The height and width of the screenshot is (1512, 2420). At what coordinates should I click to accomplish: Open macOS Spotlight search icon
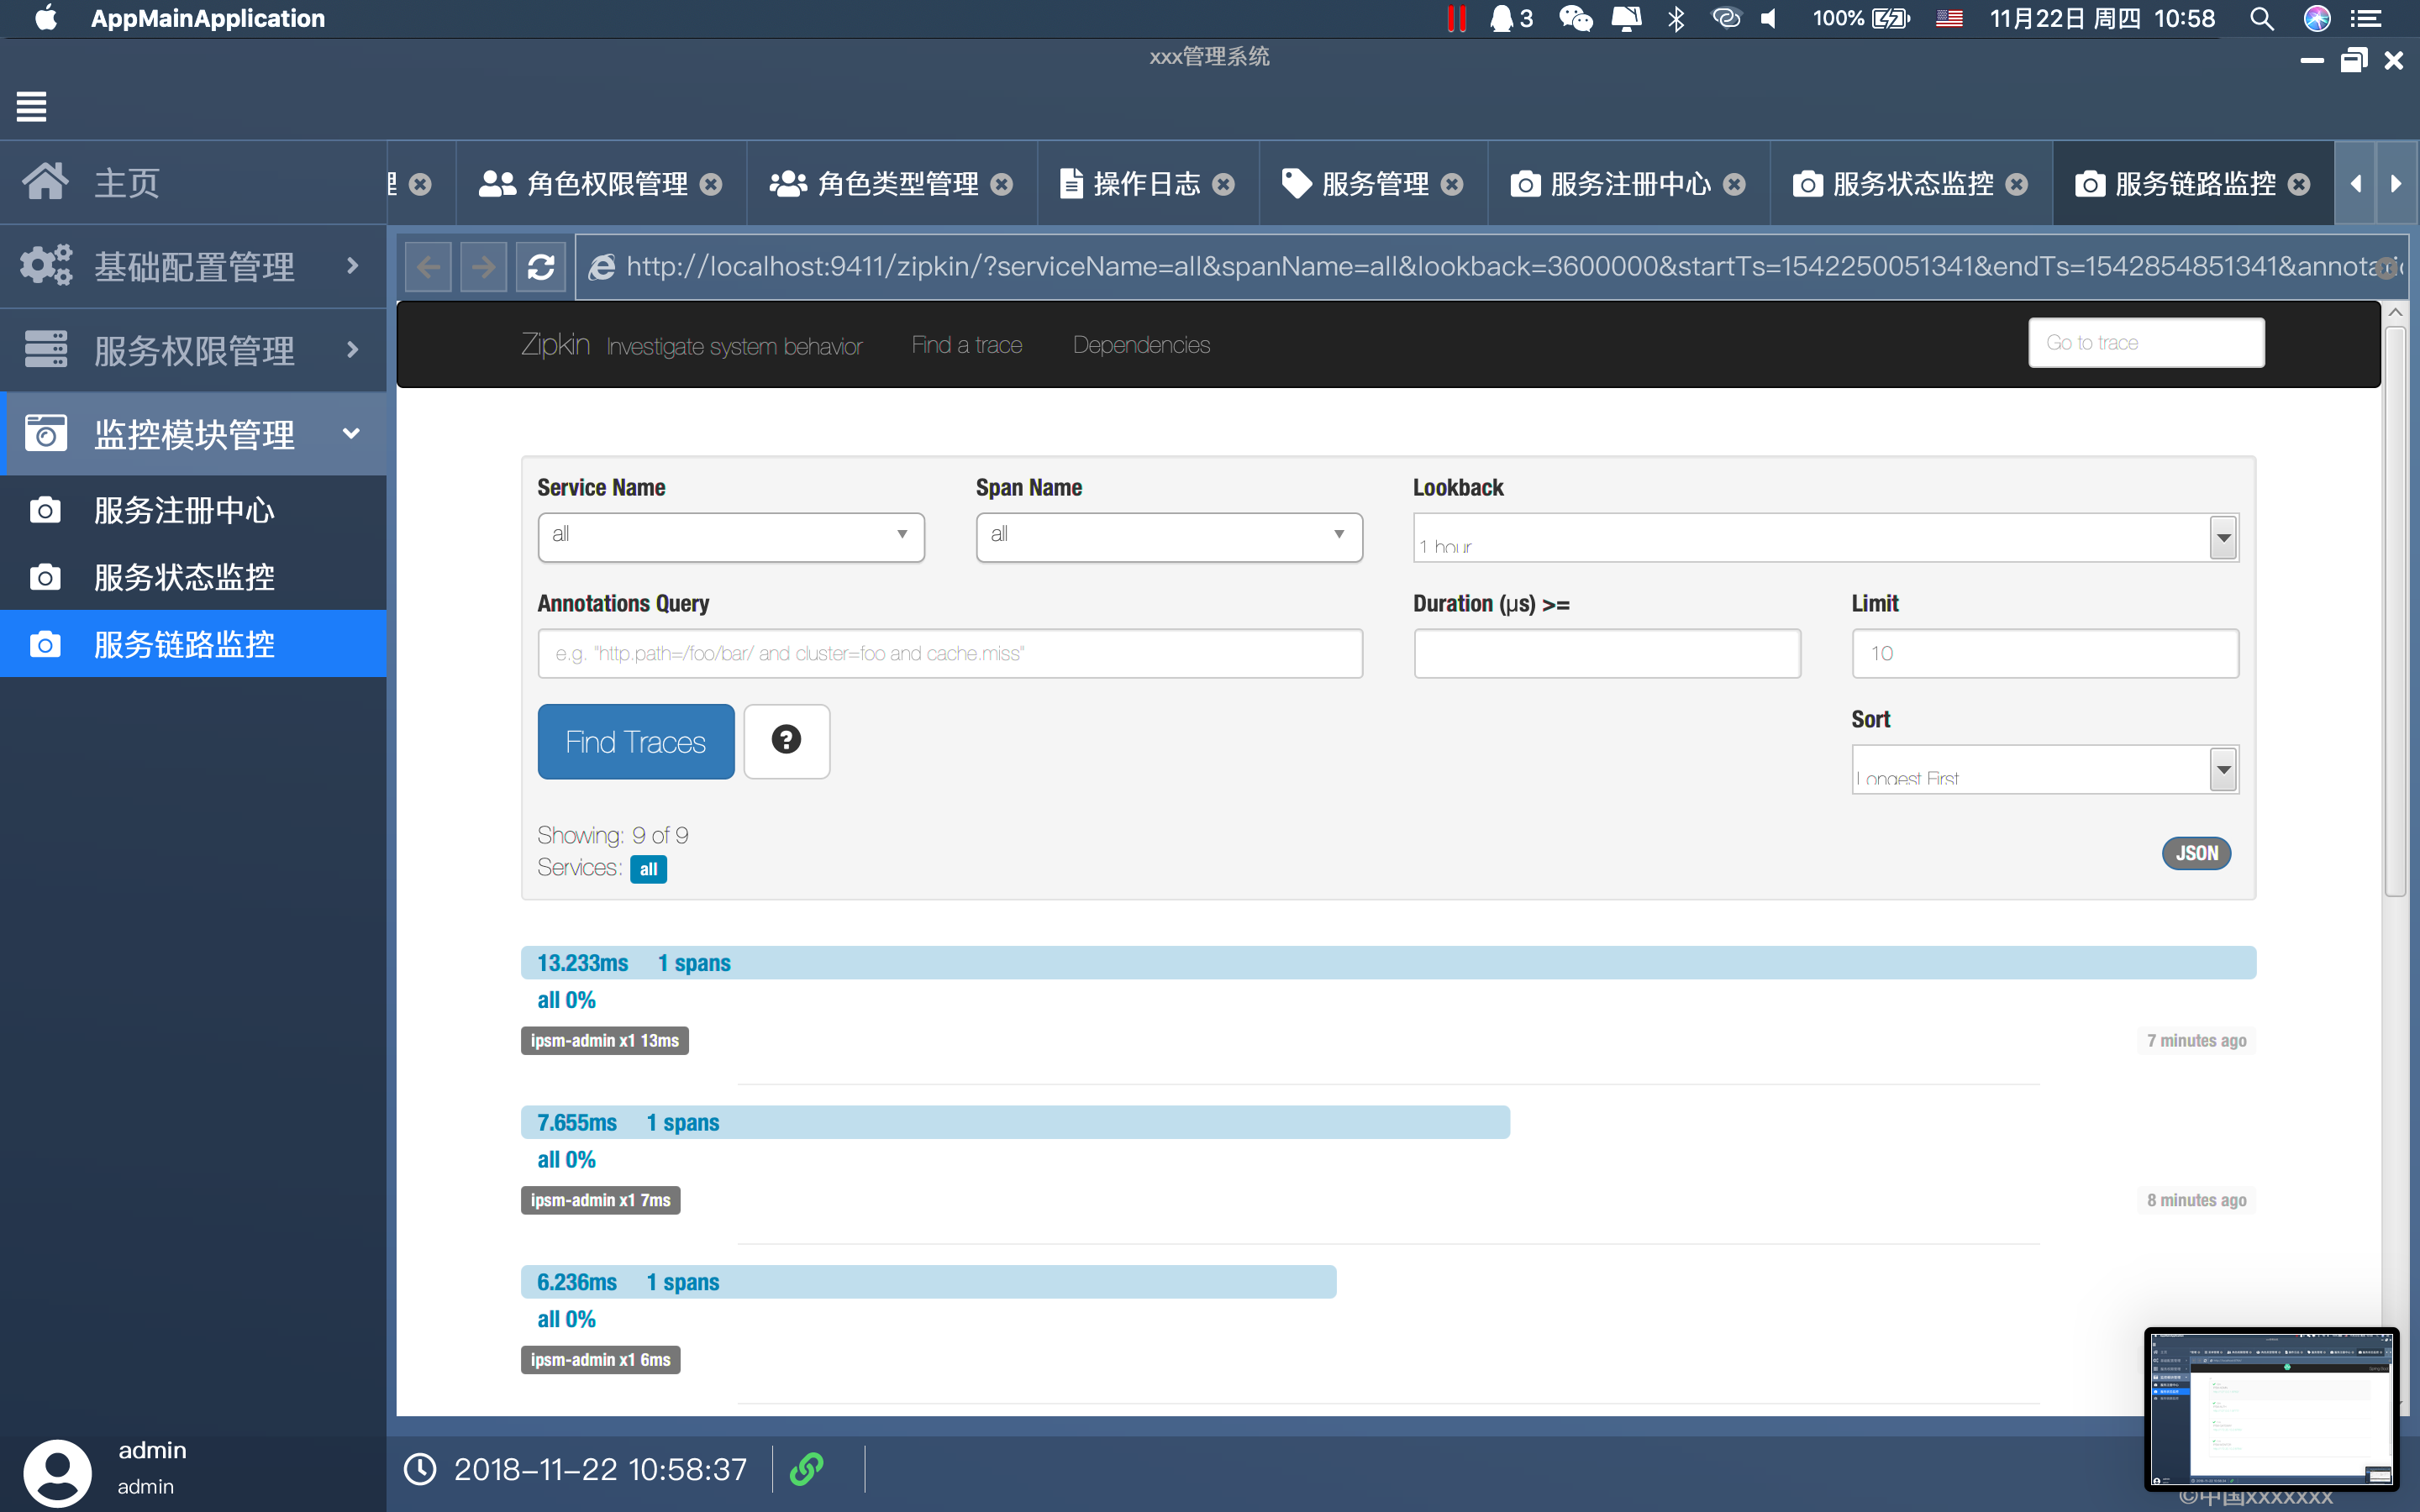pyautogui.click(x=2261, y=18)
